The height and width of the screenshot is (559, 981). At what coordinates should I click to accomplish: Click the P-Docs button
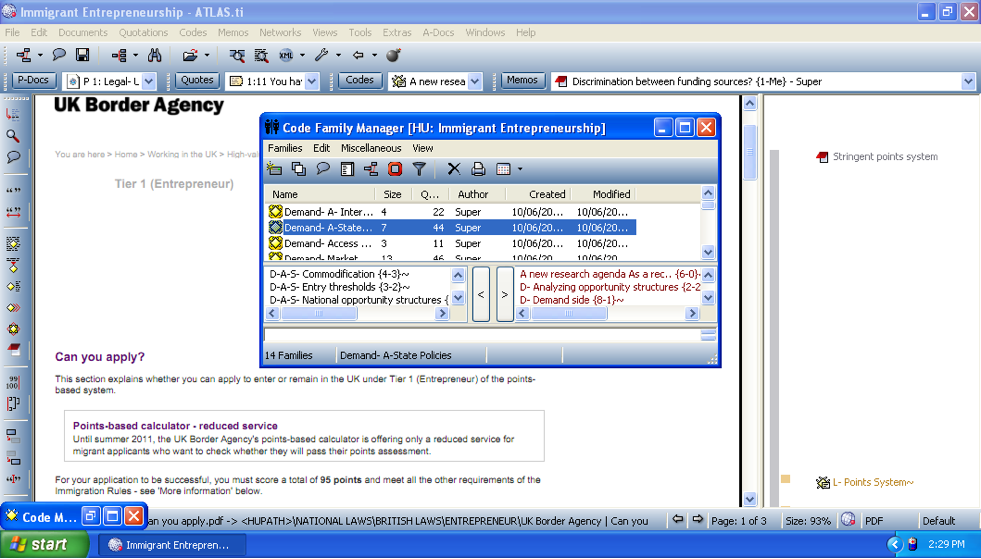tap(34, 80)
